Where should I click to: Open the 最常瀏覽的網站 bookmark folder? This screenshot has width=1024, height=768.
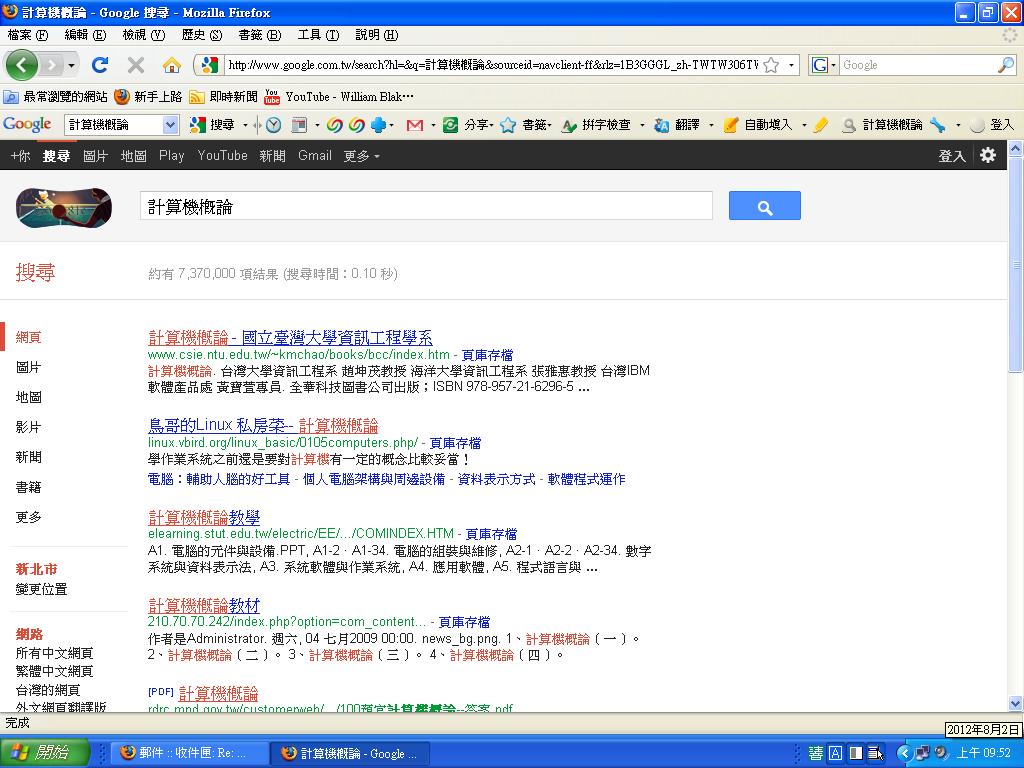(56, 97)
